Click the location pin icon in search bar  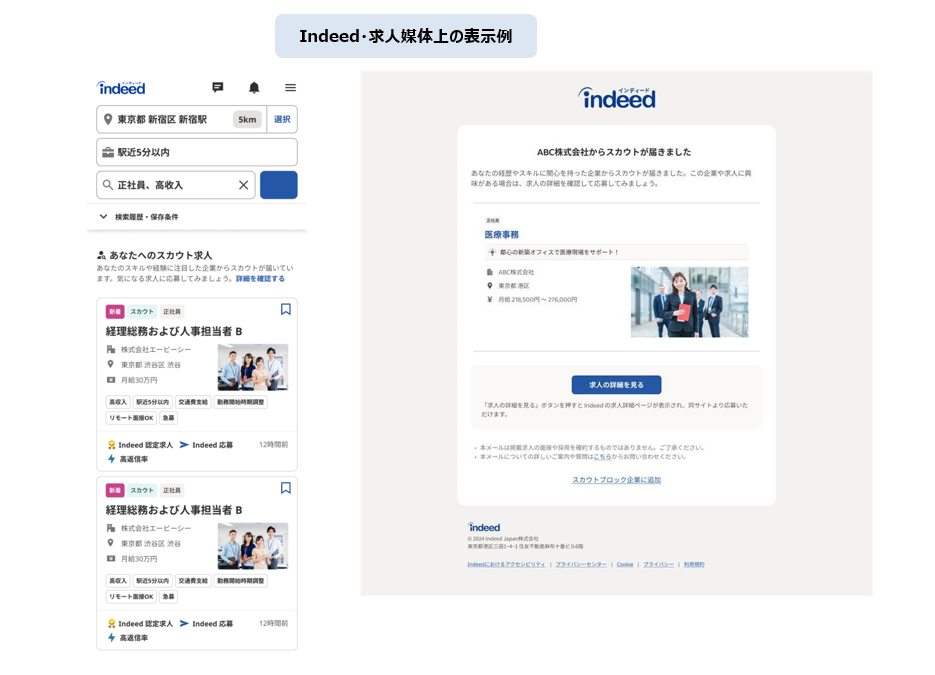tap(108, 118)
